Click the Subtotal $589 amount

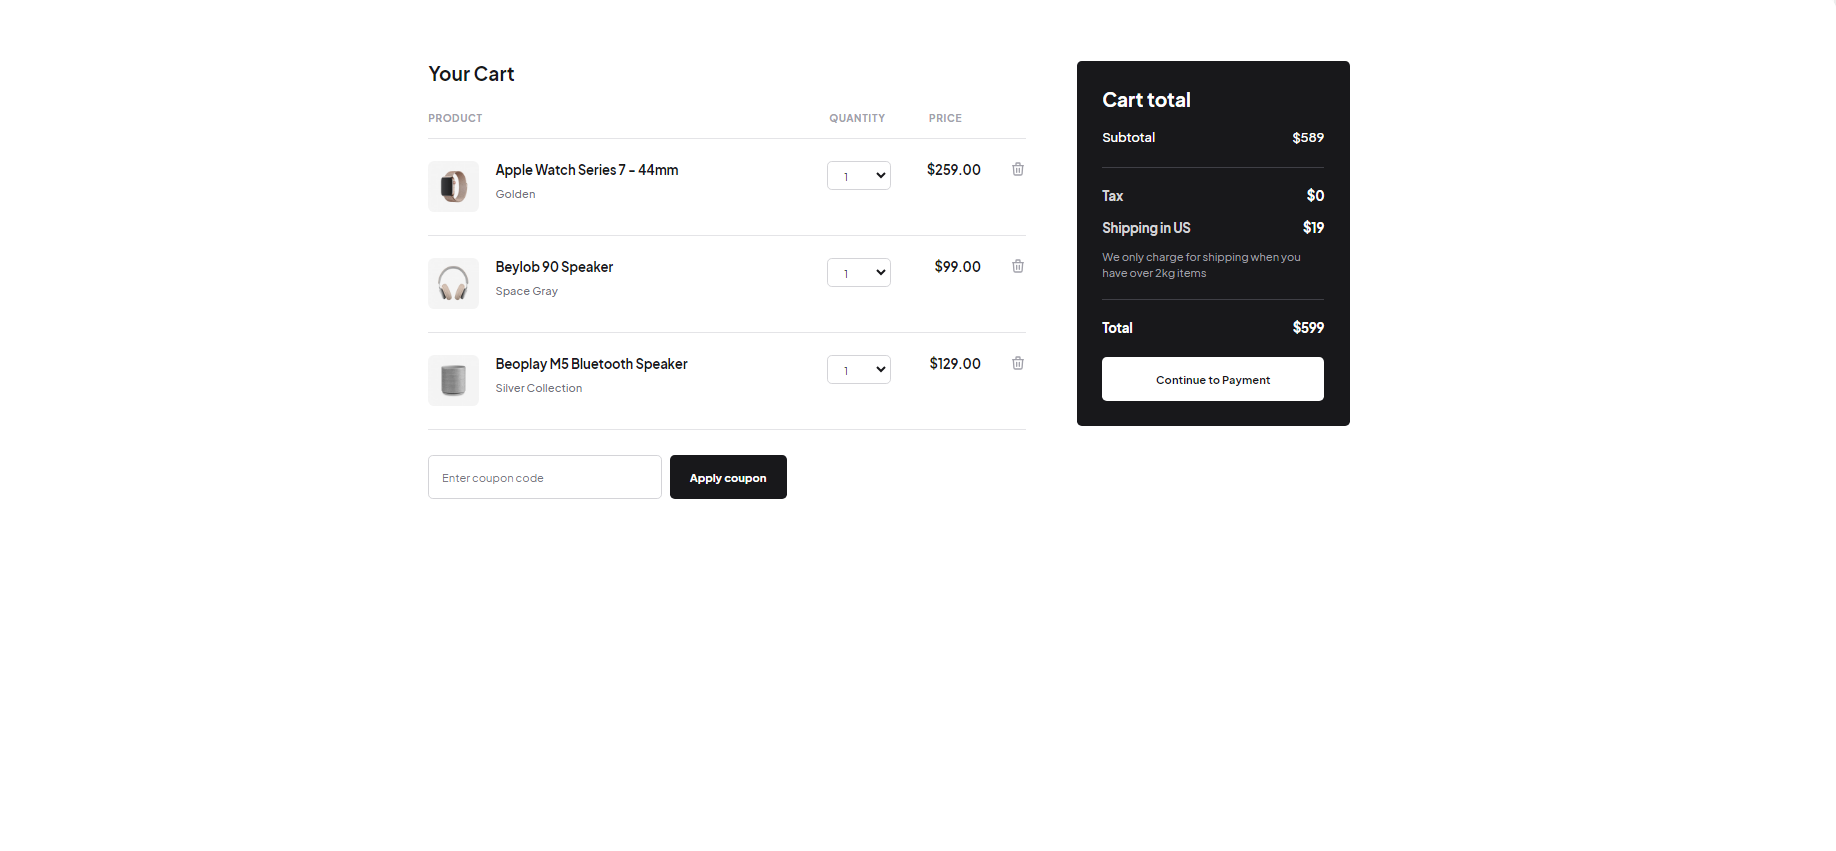[x=1308, y=138]
